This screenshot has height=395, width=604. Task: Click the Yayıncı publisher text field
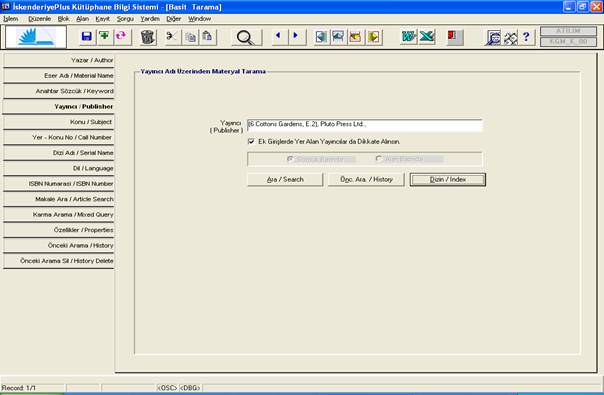tap(364, 125)
